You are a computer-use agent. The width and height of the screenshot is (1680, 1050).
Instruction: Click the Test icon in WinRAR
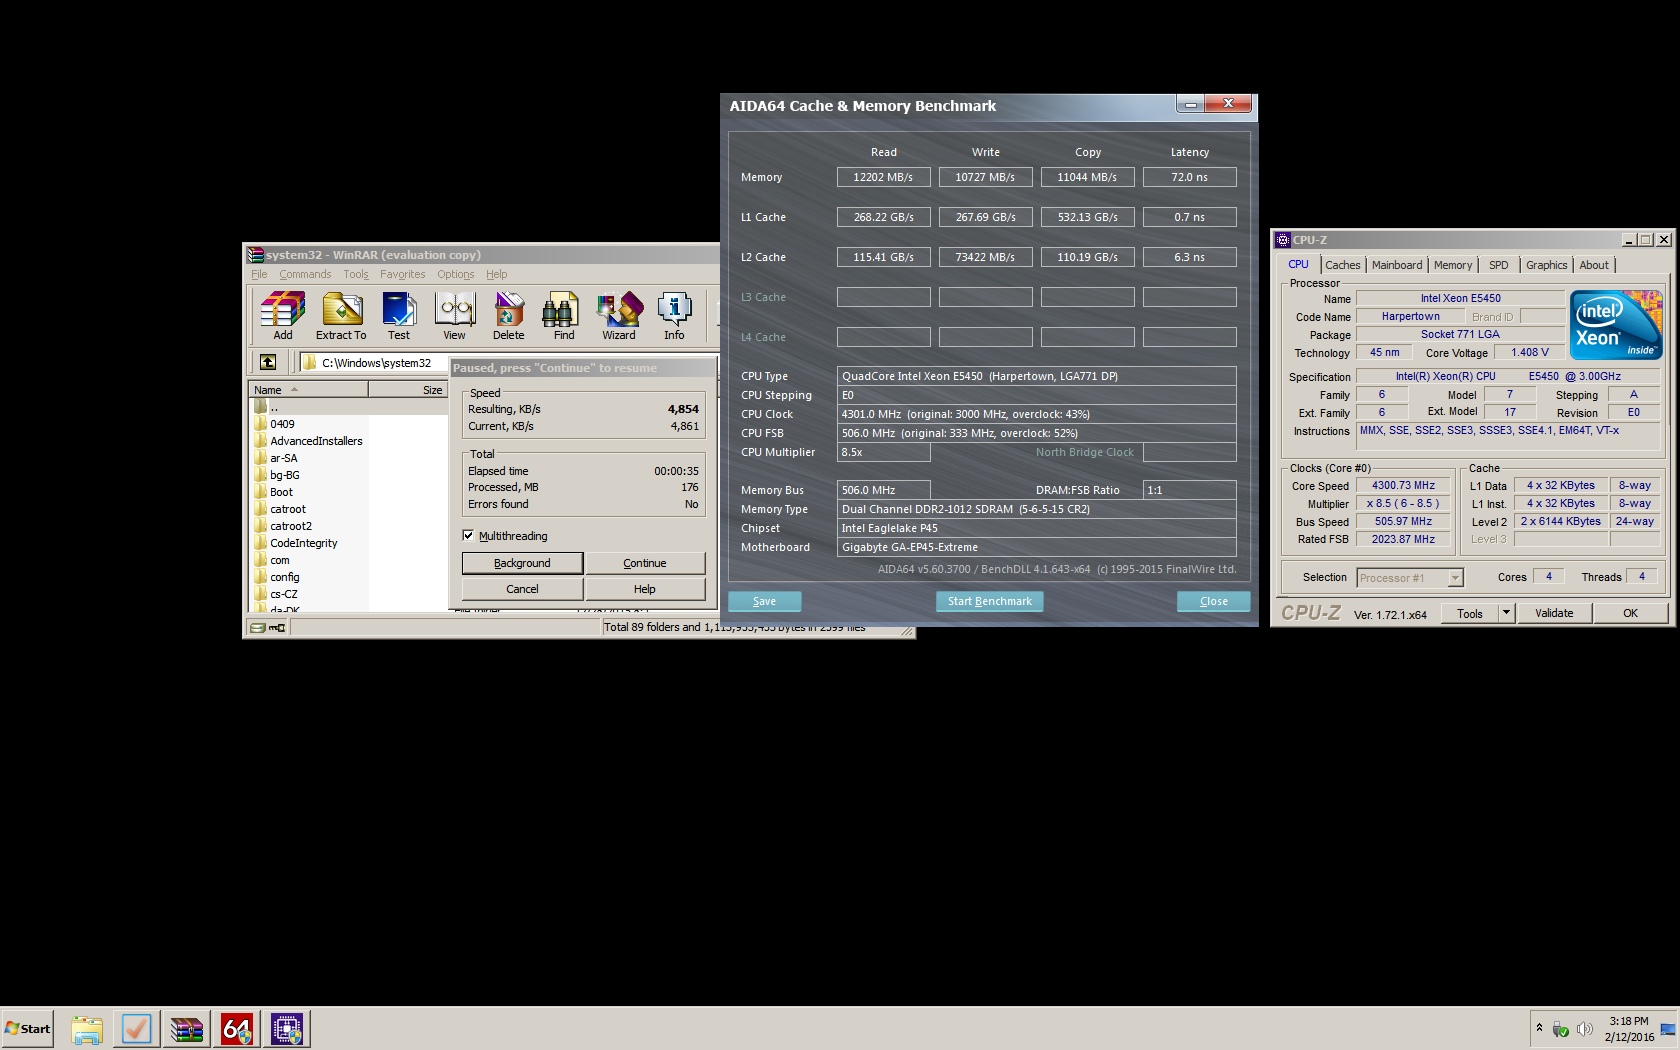coord(399,315)
